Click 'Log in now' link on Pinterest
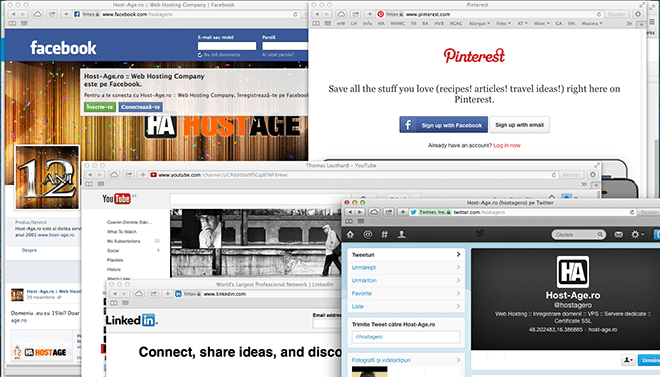Image resolution: width=660 pixels, height=377 pixels. coord(507,145)
